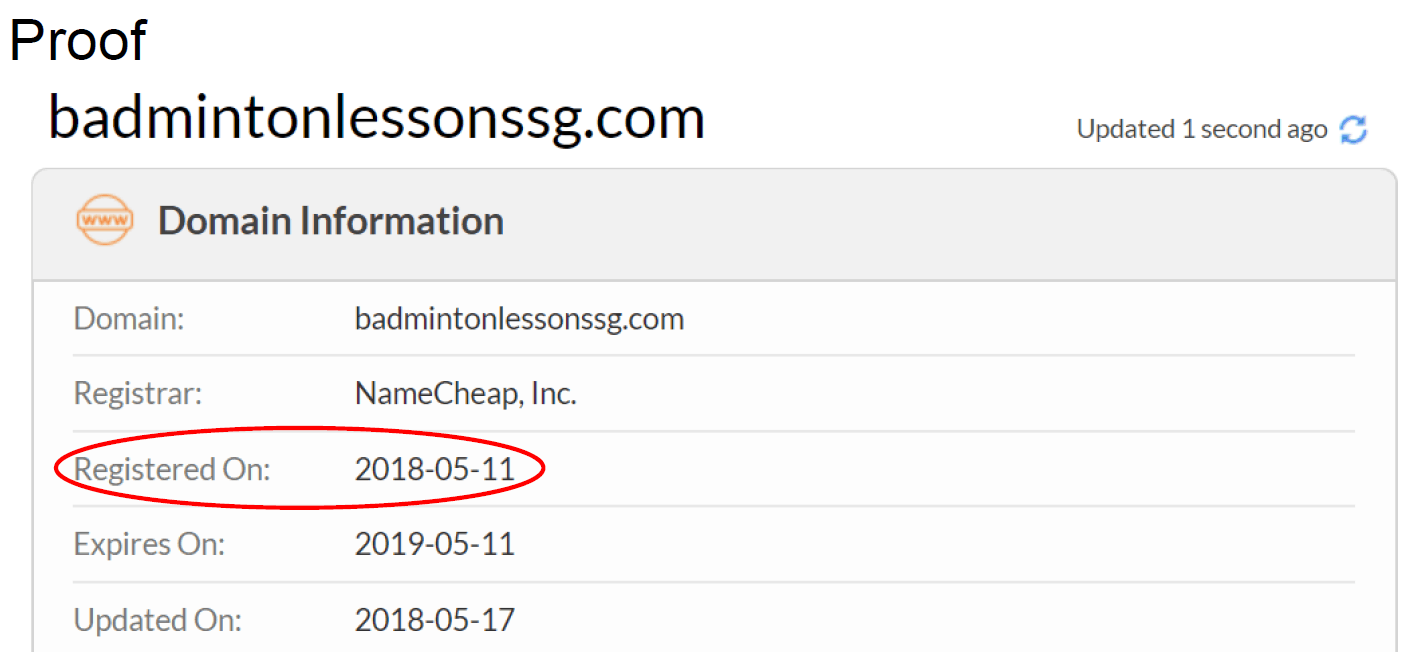Click the large badmintonlessonssg.com page title
The height and width of the screenshot is (663, 1402).
click(x=377, y=119)
